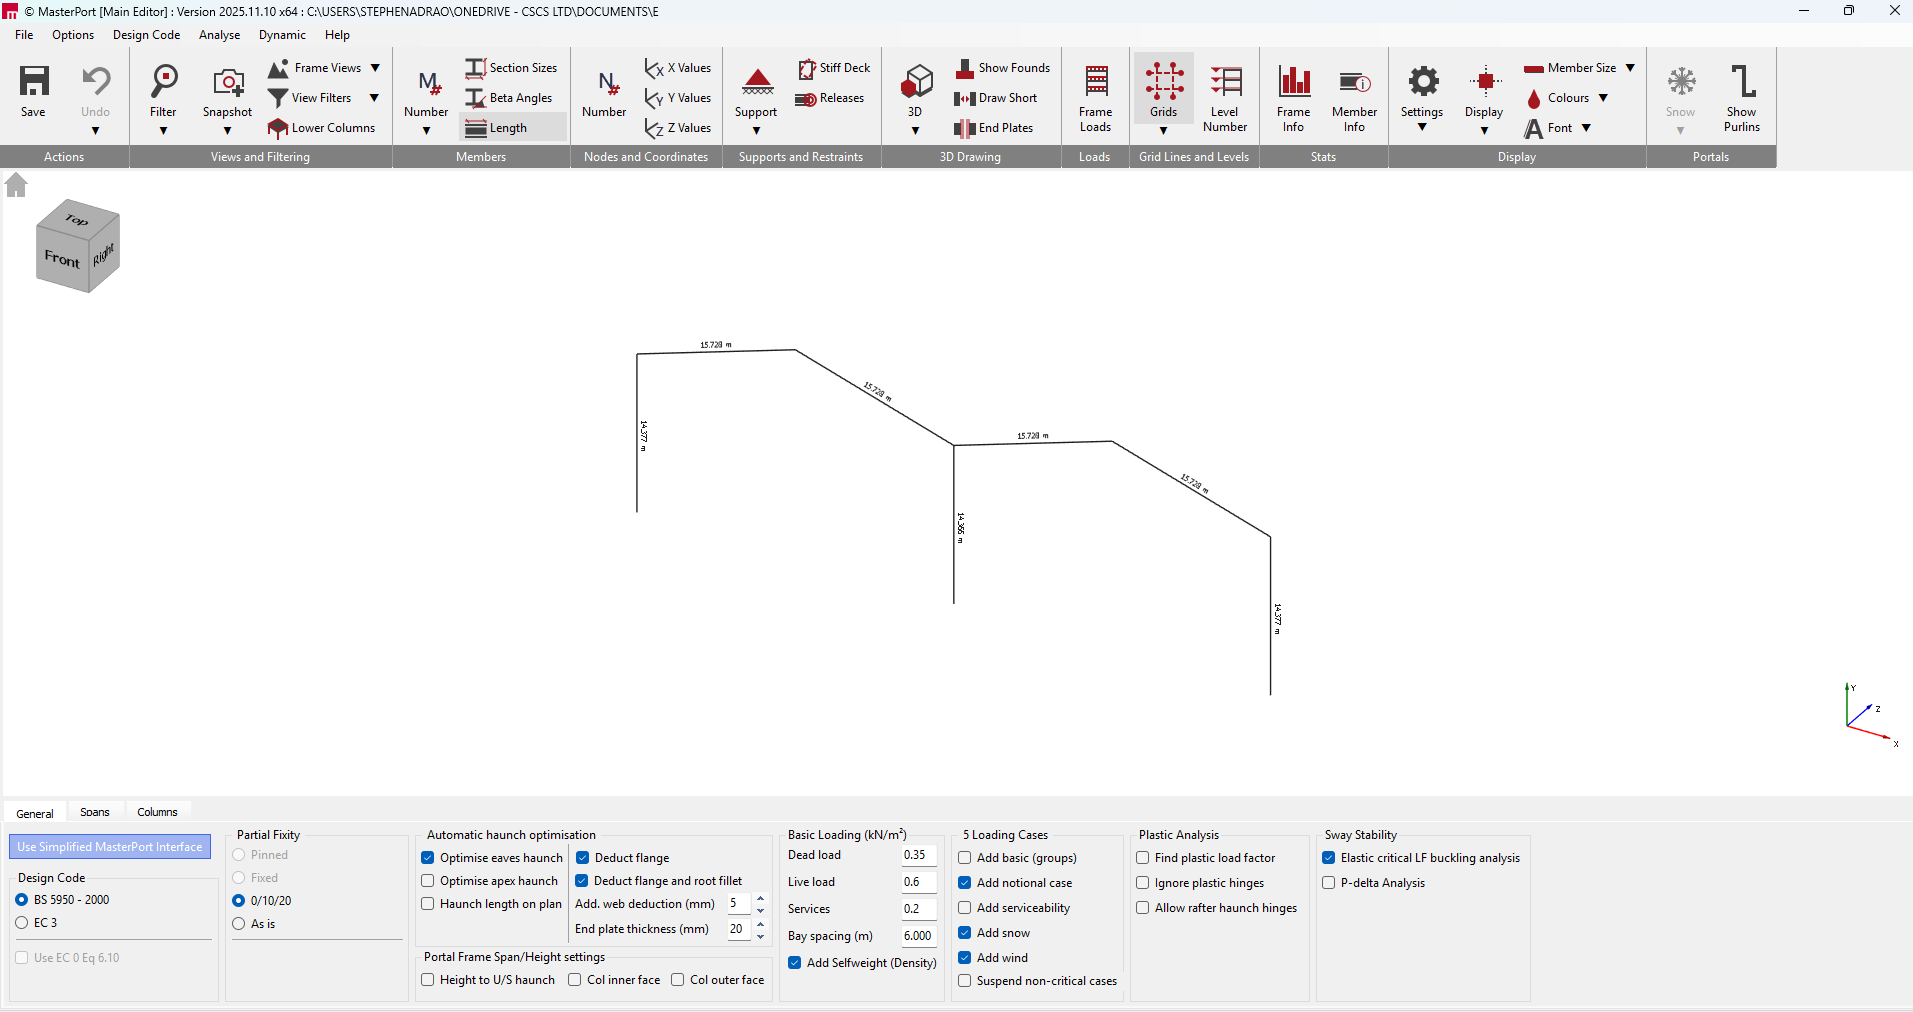Screen dimensions: 1913x1012
Task: Open the Settings gear dropdown
Action: point(1423,127)
